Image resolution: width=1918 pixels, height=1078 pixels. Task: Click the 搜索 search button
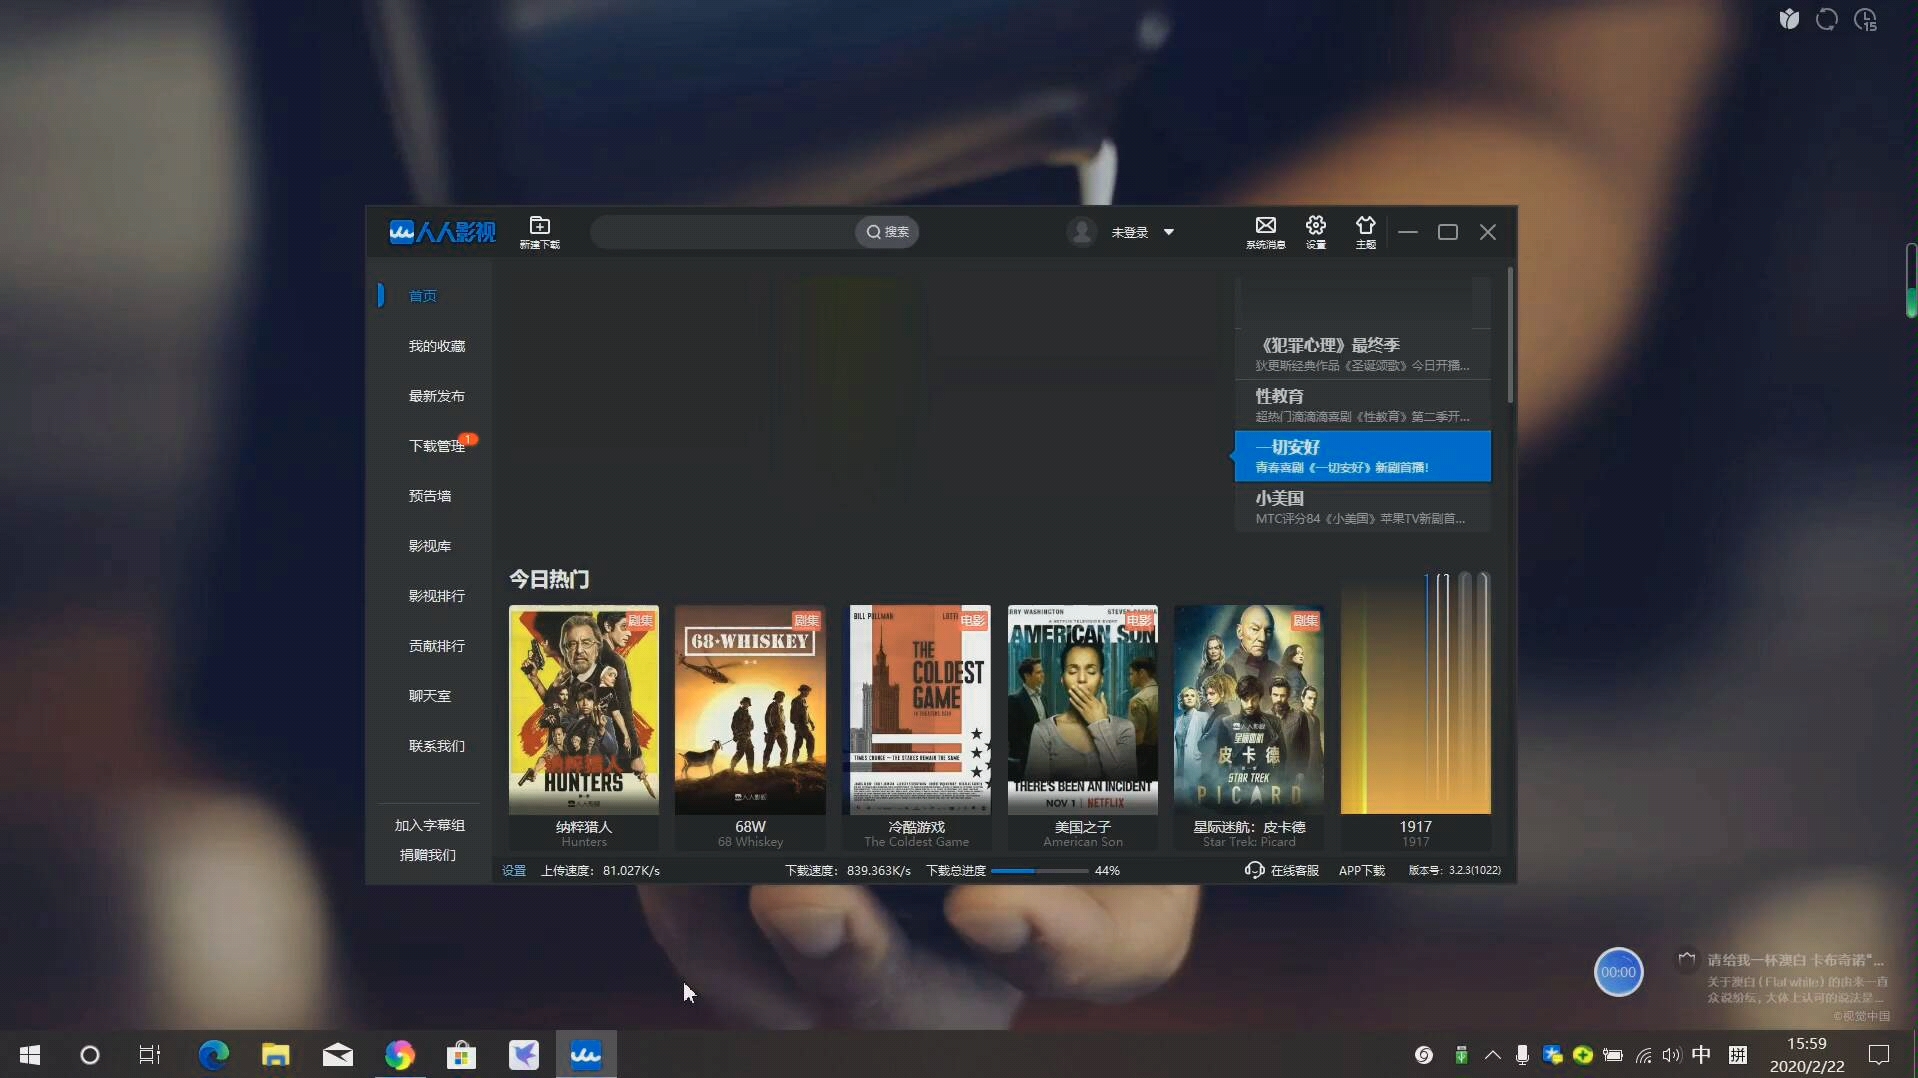click(x=887, y=232)
